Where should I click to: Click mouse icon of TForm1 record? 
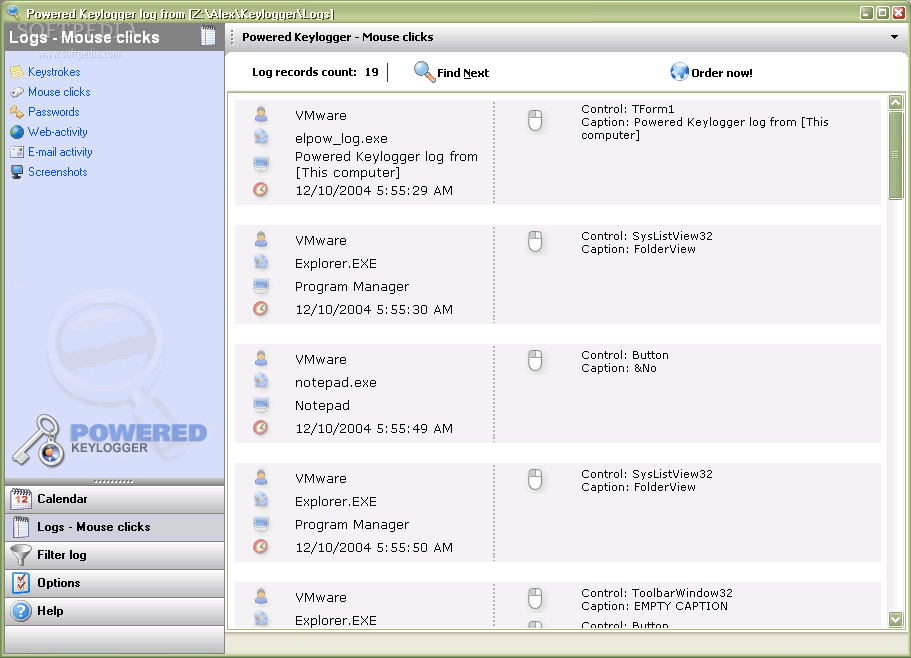535,120
